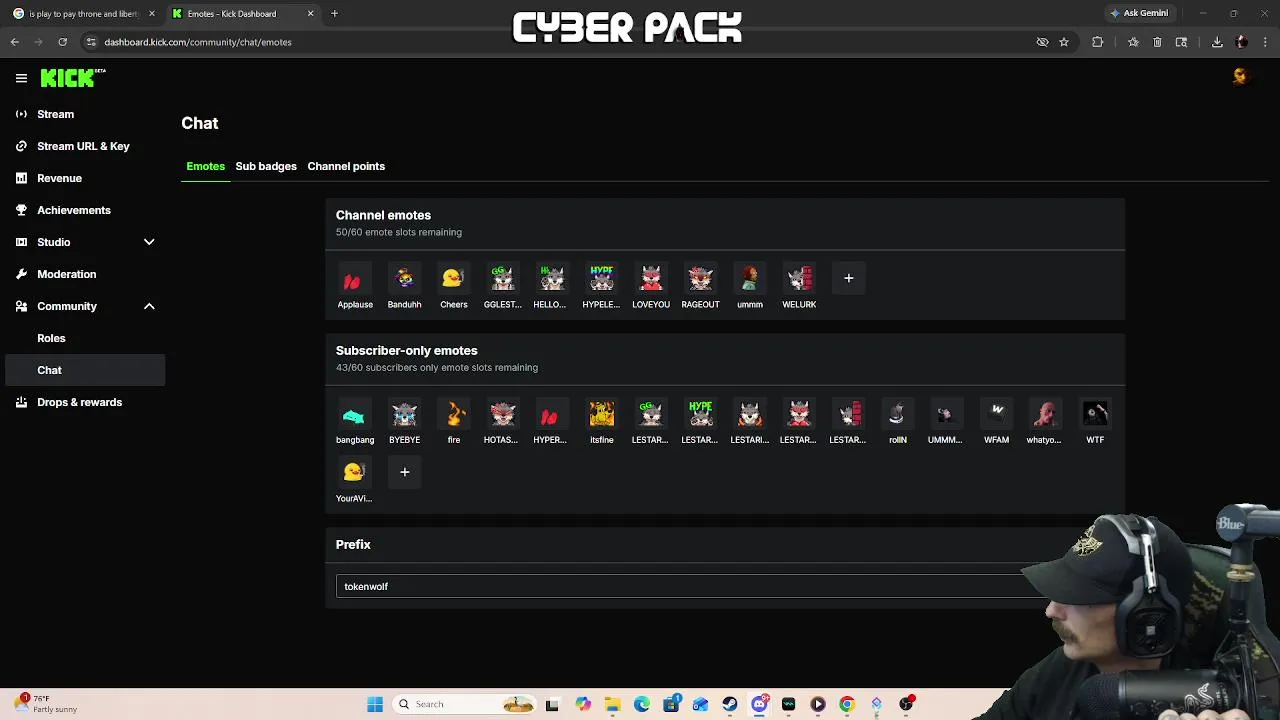
Task: Collapse the Community section chevron
Action: [x=149, y=306]
